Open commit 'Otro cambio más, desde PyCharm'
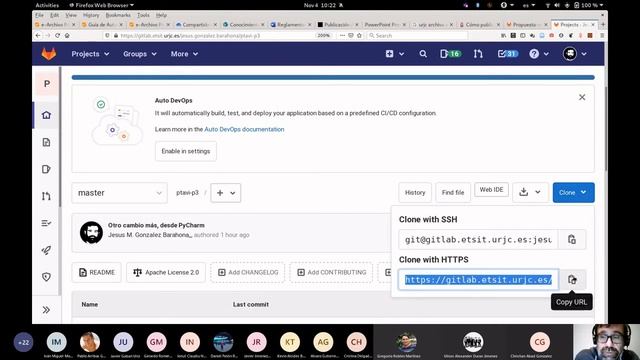The width and height of the screenshot is (640, 360). coord(156,225)
